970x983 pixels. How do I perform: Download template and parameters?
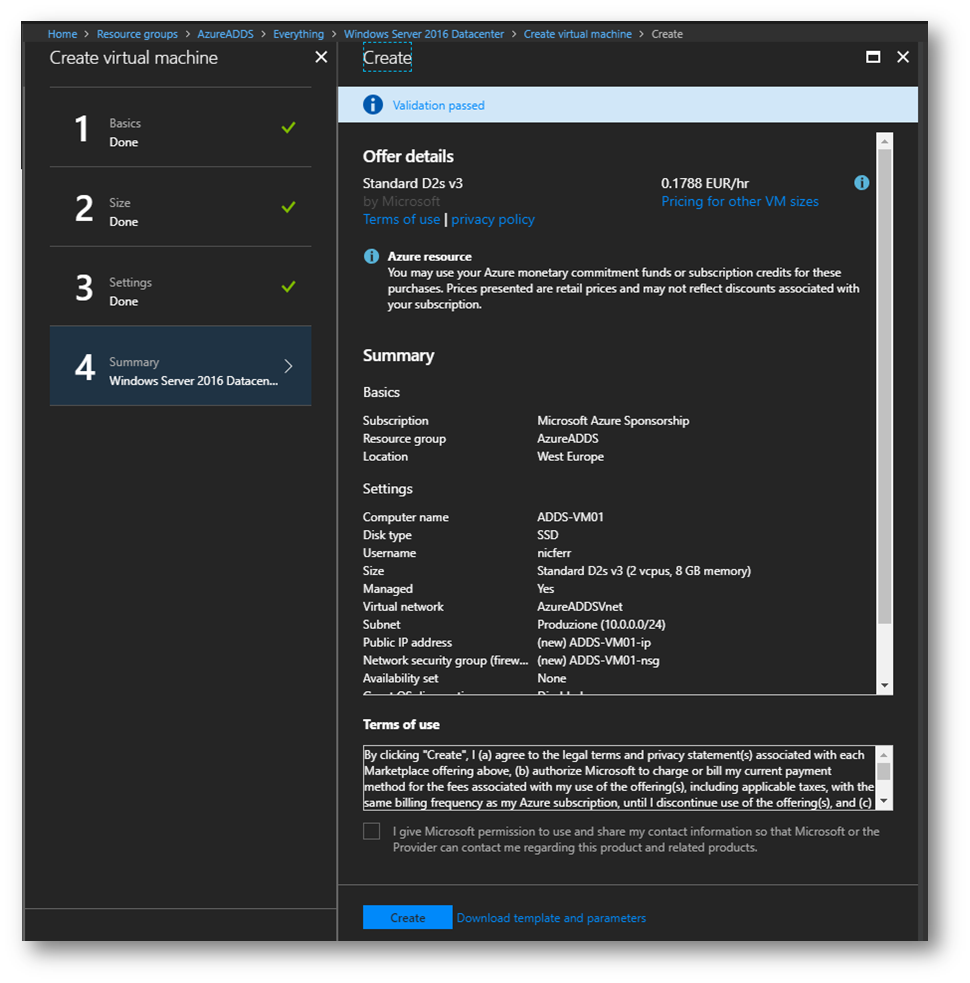coord(551,918)
